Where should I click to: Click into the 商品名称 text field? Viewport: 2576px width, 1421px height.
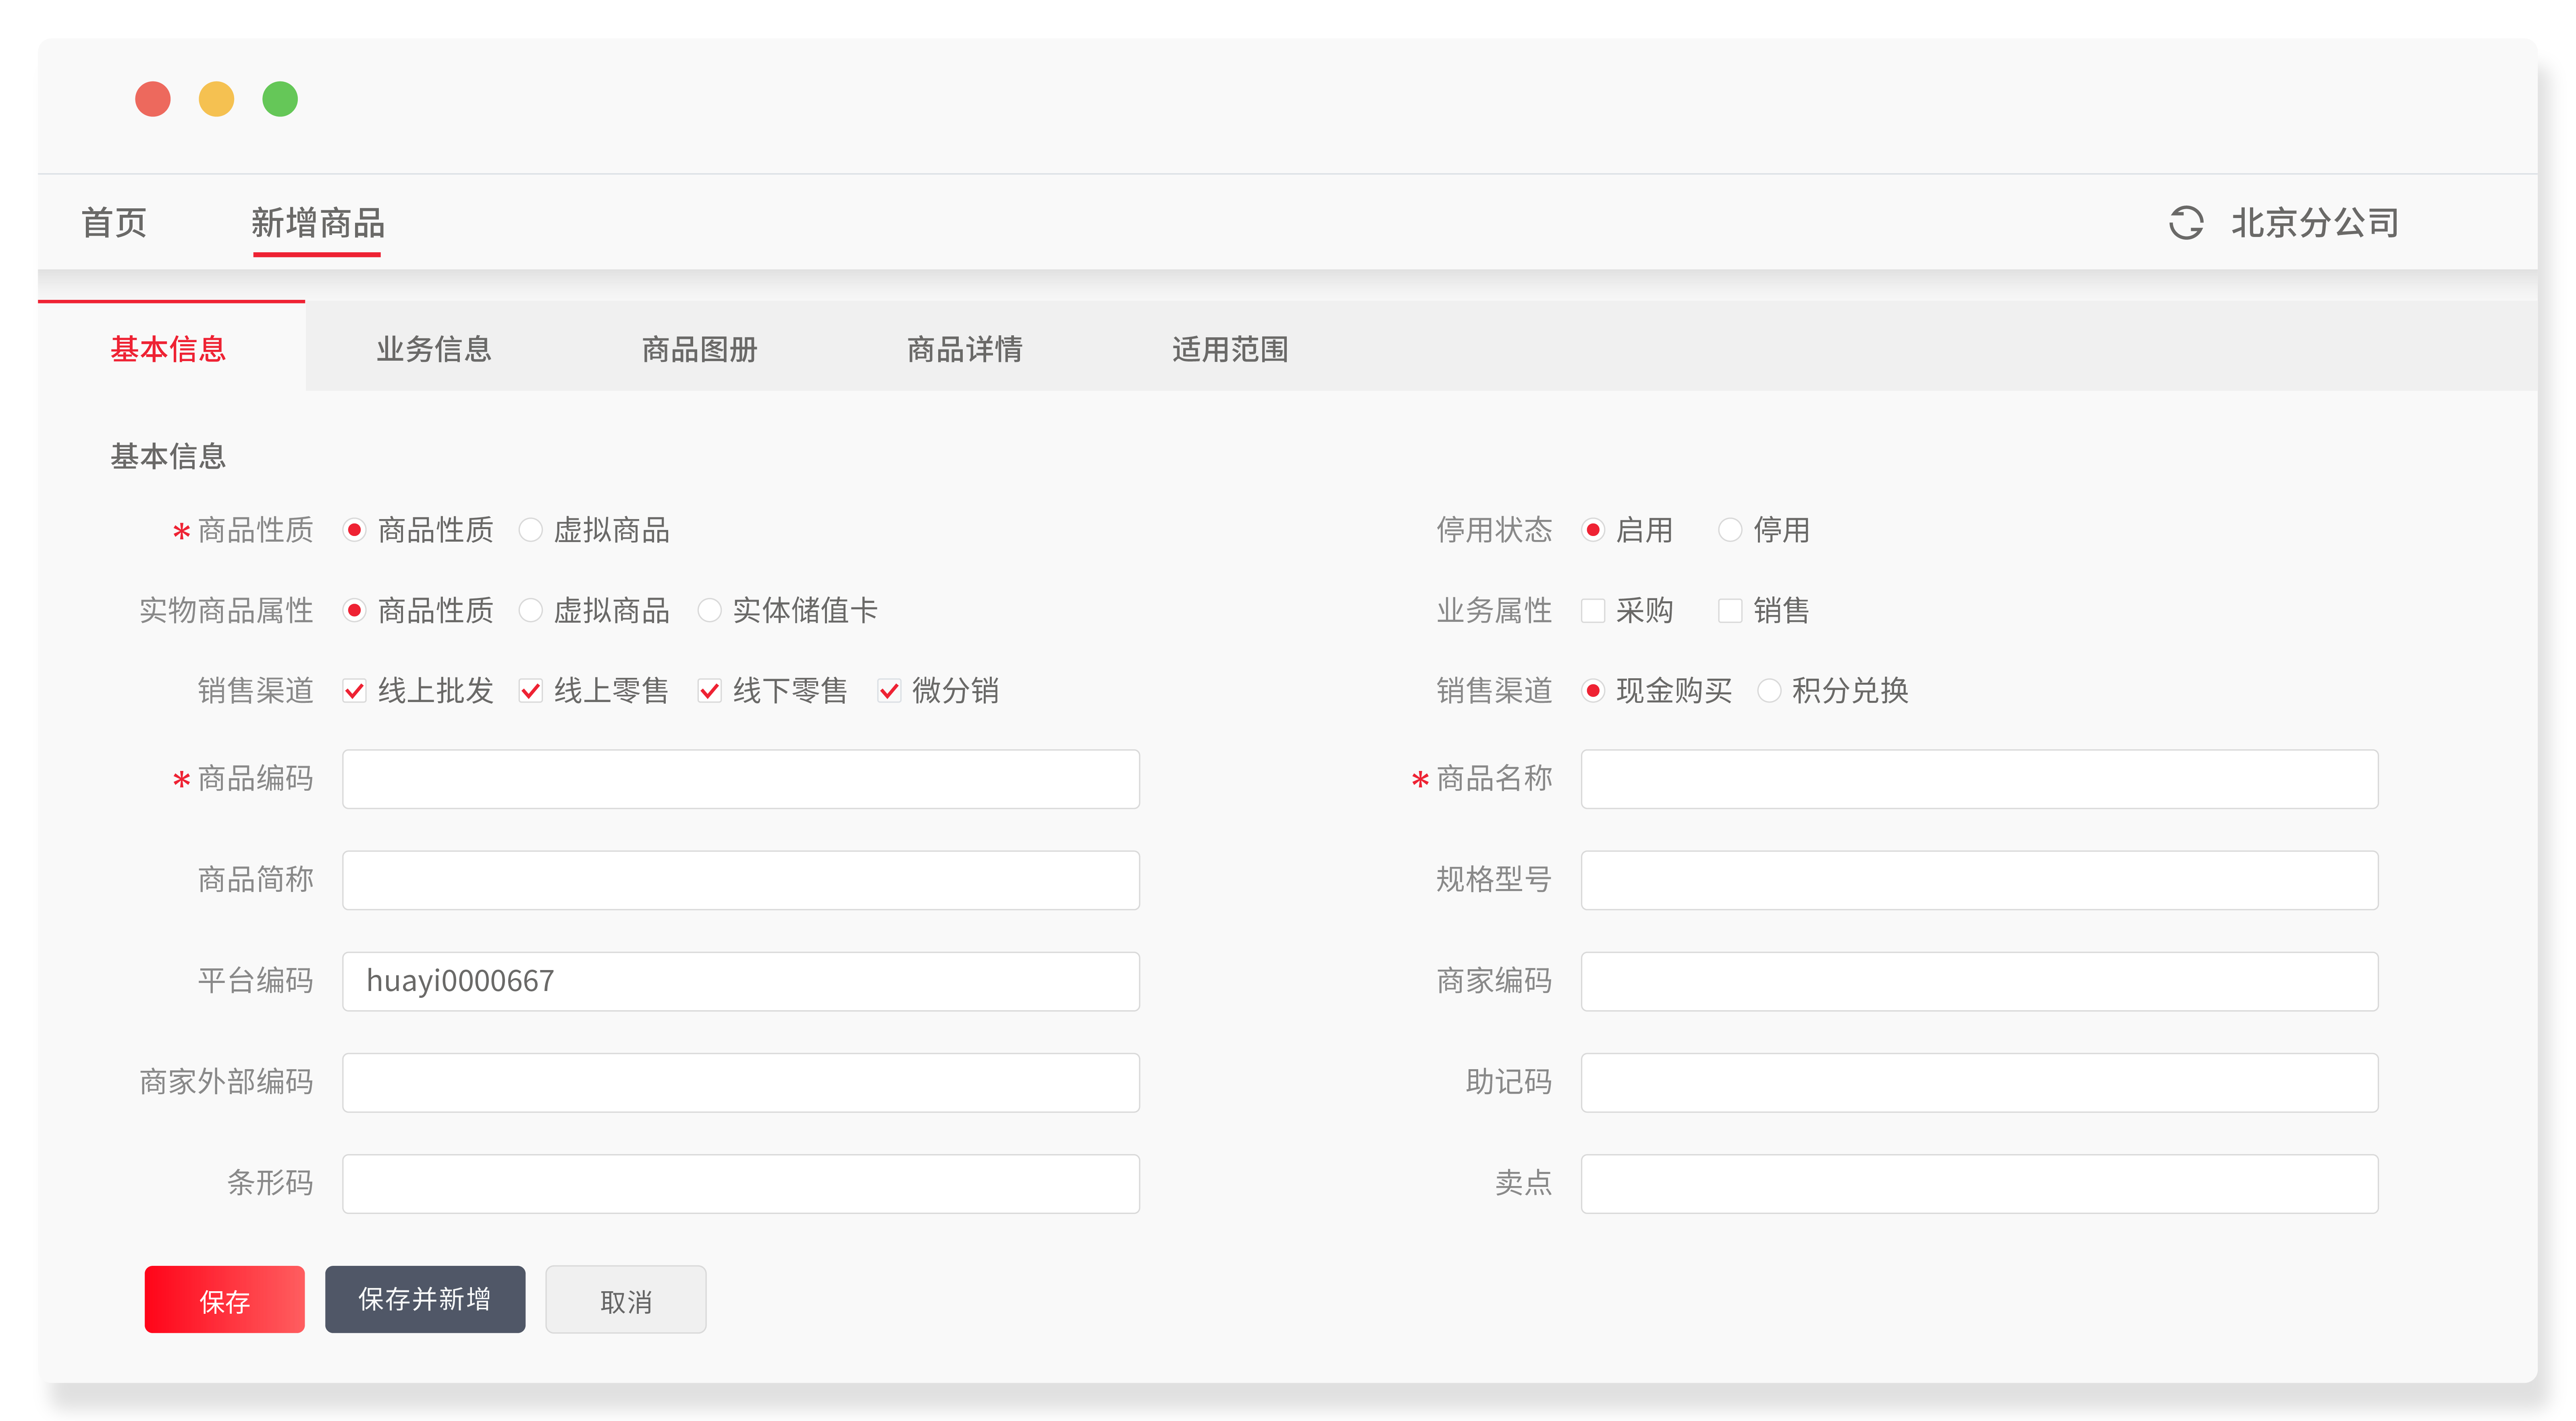click(x=1979, y=779)
